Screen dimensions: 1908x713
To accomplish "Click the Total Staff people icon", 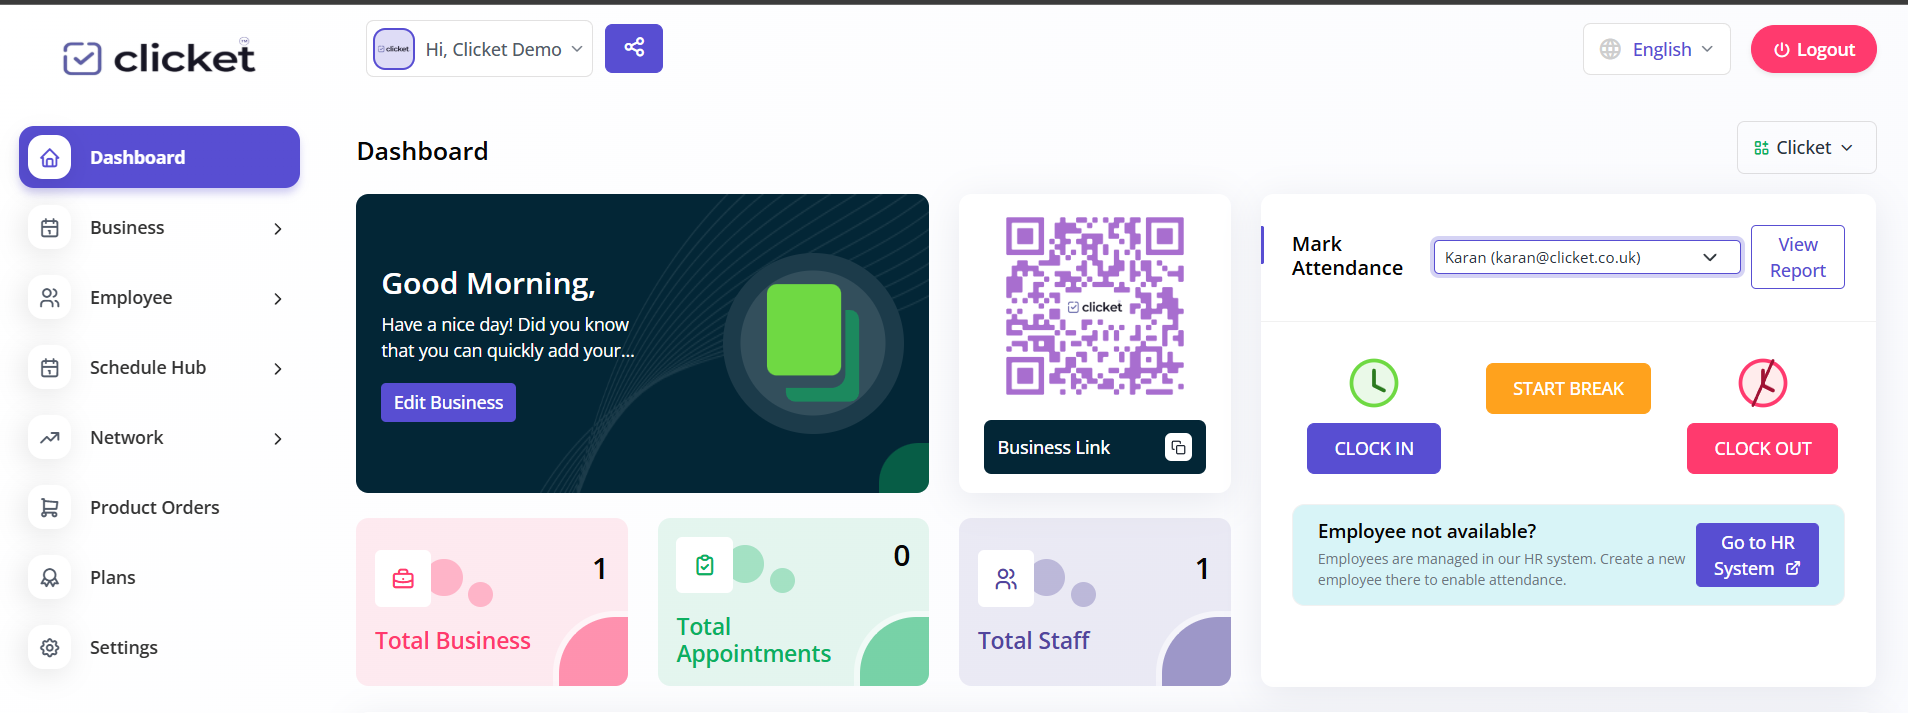I will 1006,579.
